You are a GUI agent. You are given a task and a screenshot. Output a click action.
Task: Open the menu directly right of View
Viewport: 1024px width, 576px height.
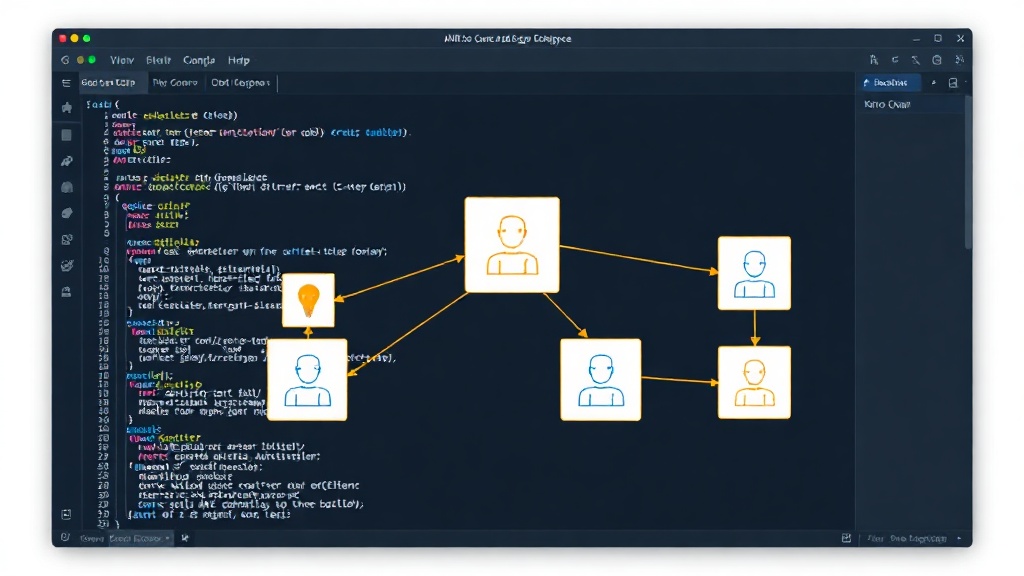[158, 60]
